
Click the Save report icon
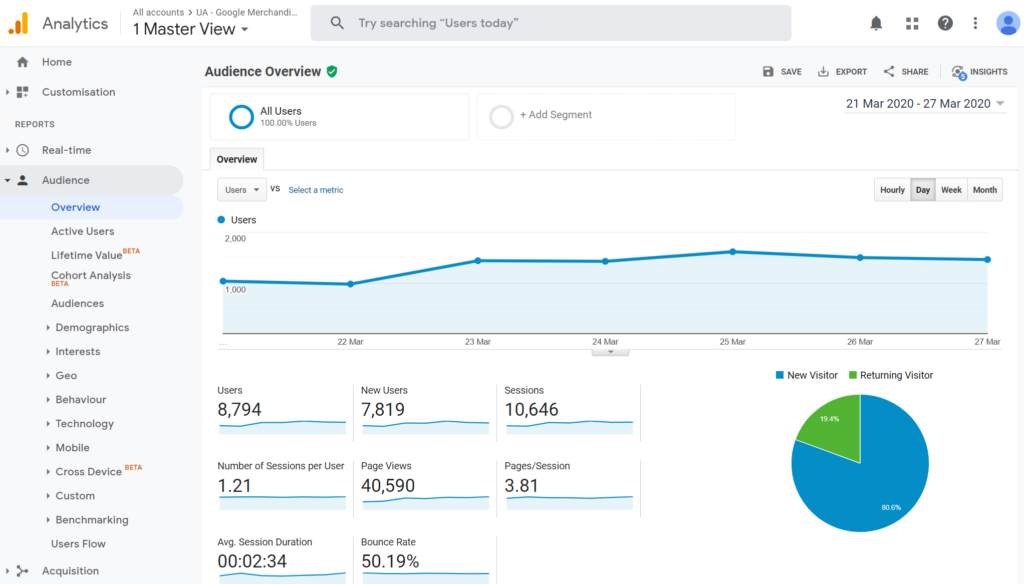(768, 72)
